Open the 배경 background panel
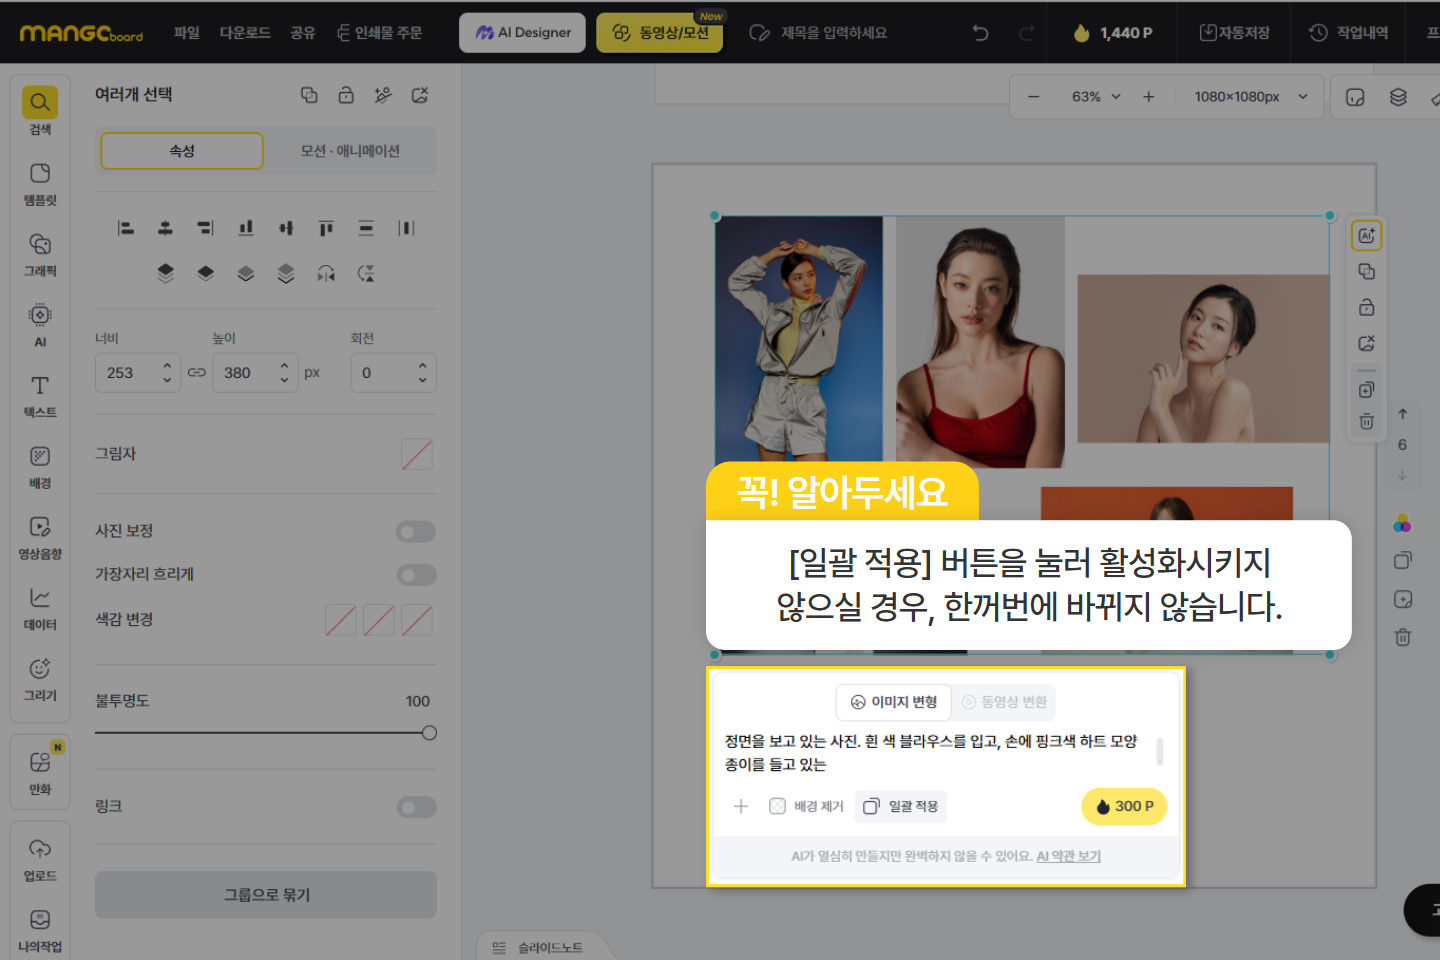Screen dimensions: 1440x960 (40, 467)
